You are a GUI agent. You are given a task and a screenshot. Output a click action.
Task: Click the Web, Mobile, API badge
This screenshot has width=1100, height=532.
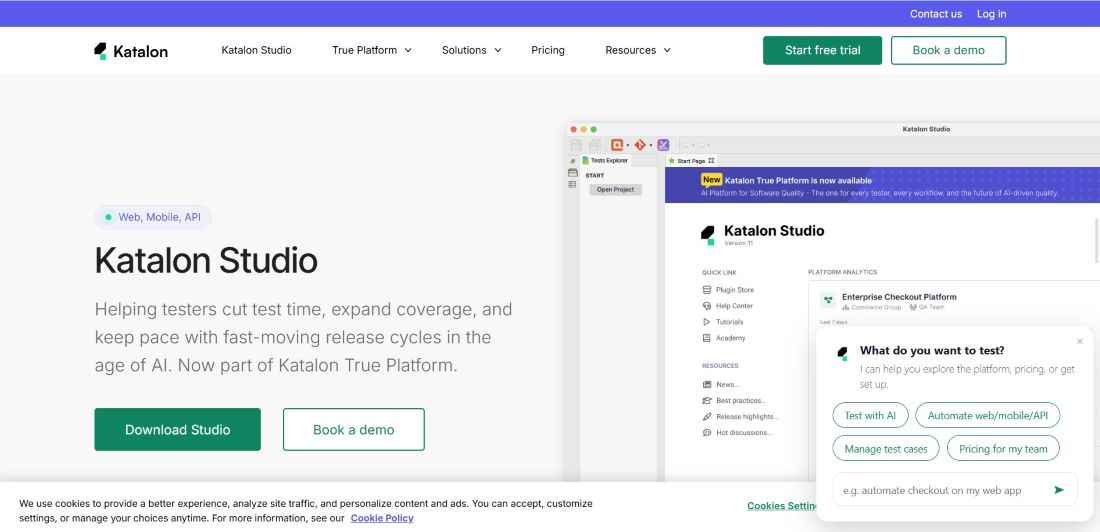(x=153, y=218)
